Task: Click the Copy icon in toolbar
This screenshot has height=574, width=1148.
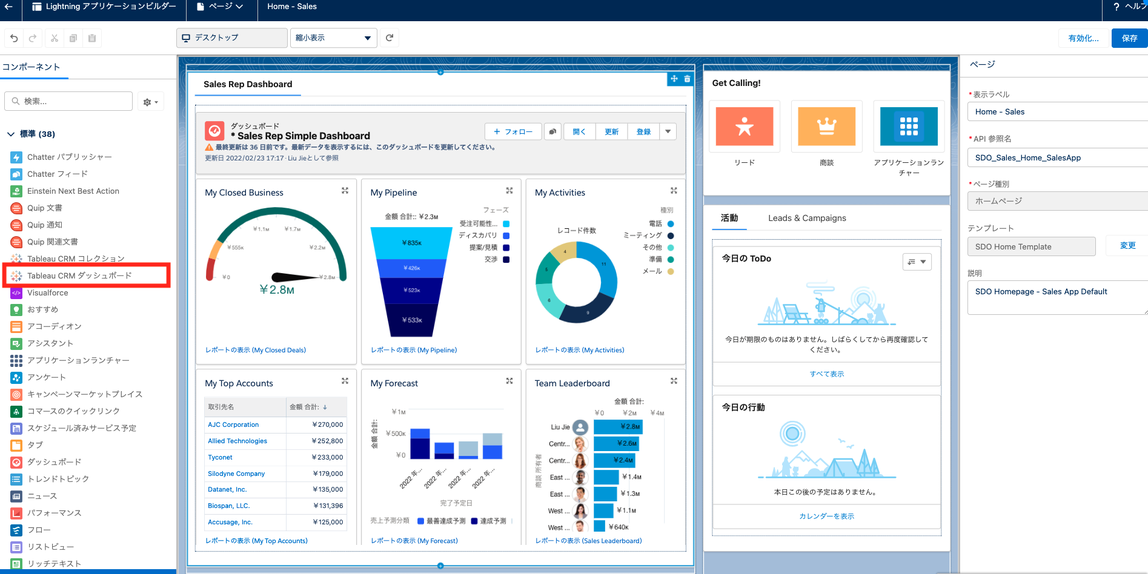Action: (x=72, y=38)
